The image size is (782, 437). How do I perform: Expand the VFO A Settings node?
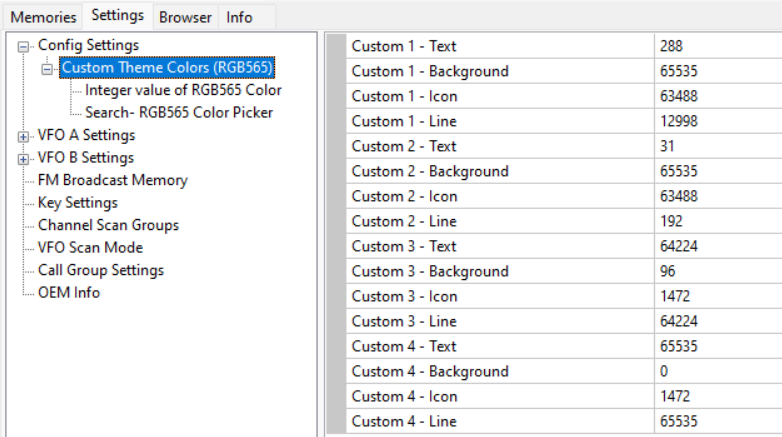[23, 137]
